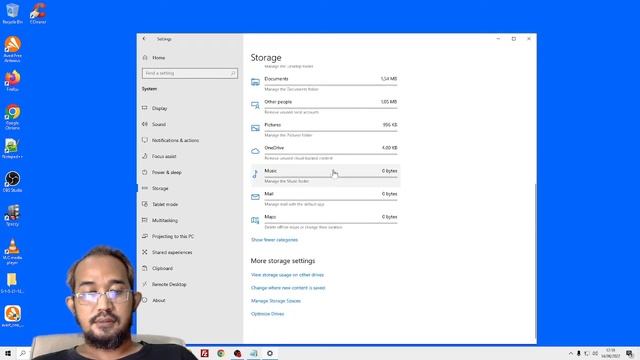
Task: Open Optimize Drives link
Action: click(267, 314)
